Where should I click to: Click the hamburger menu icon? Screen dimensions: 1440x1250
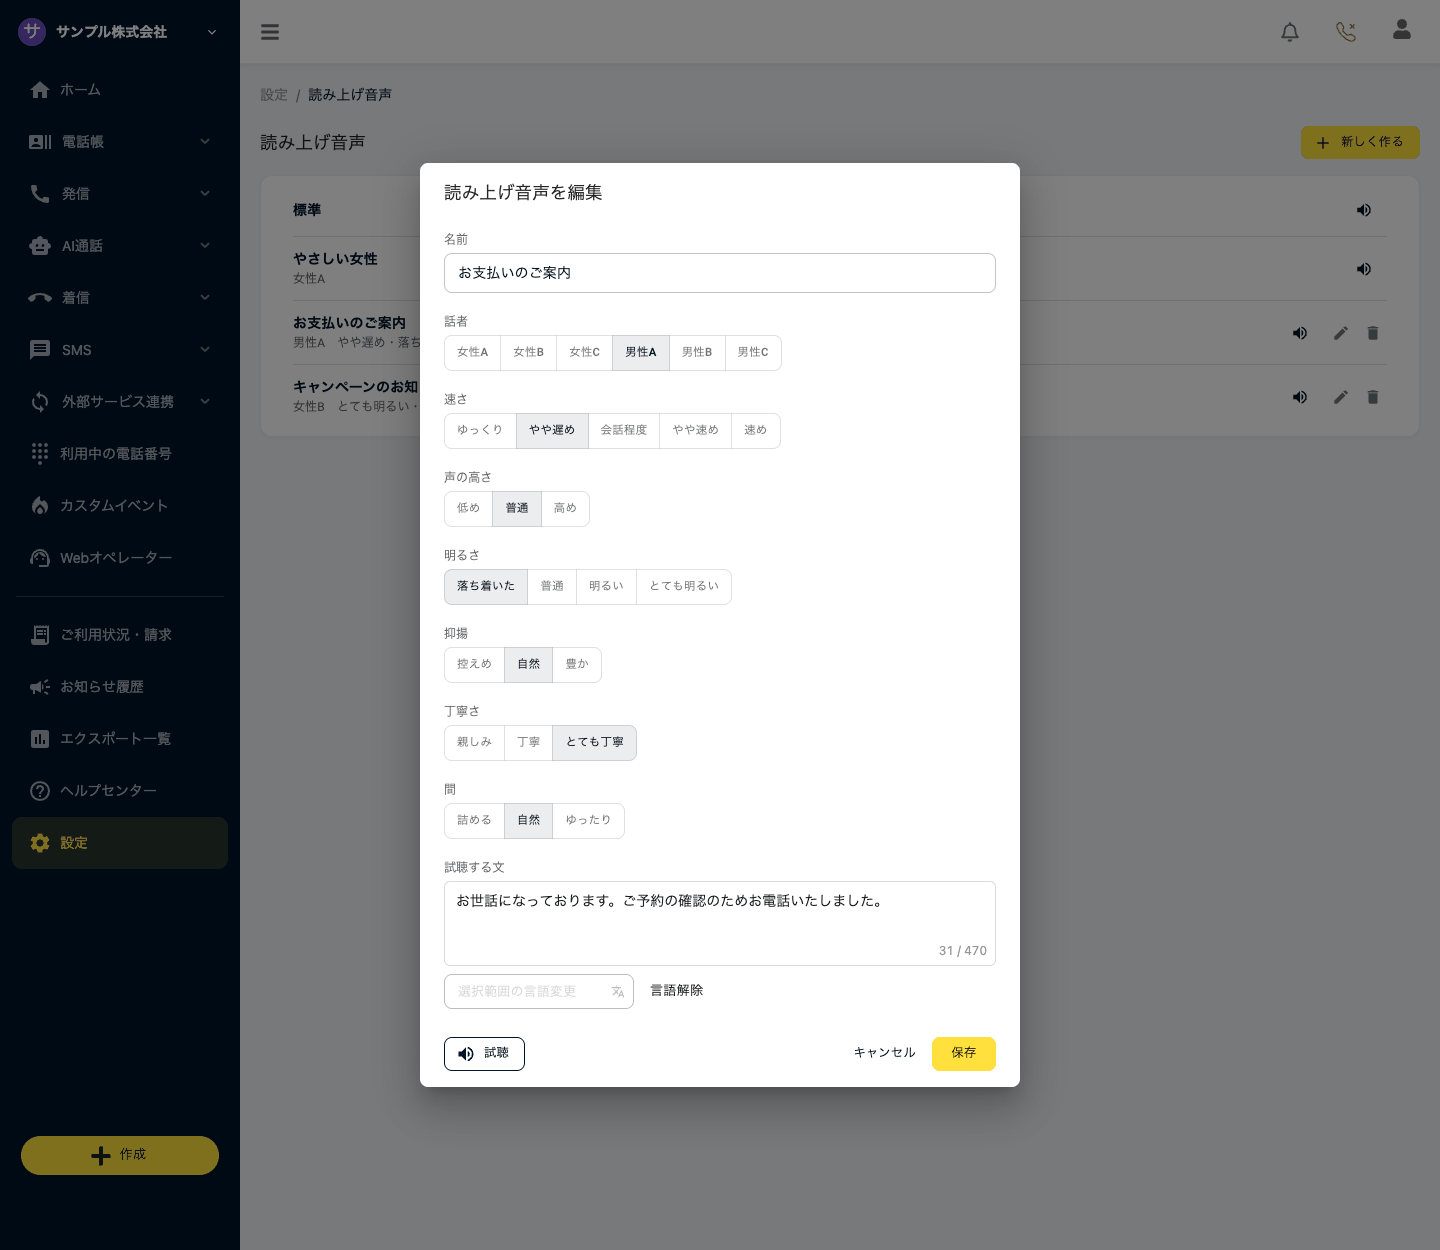(270, 32)
